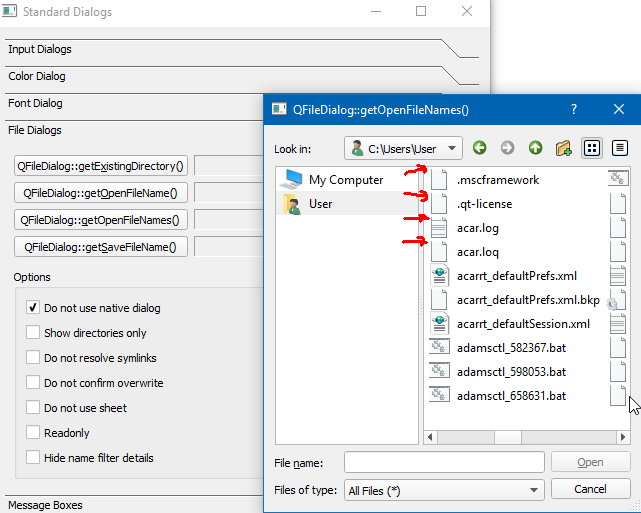Enable Show directories only option
641x513 pixels.
pos(34,333)
